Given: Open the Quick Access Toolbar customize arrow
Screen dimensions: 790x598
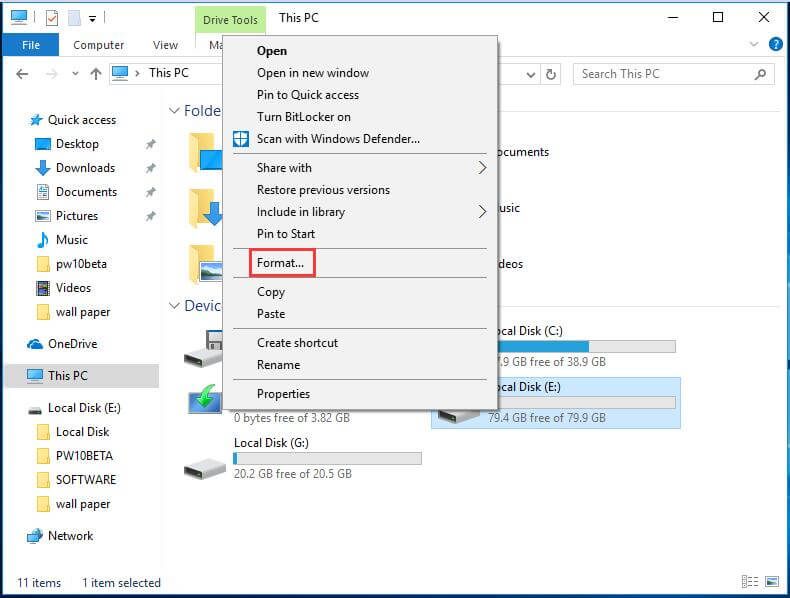Looking at the screenshot, I should point(93,19).
